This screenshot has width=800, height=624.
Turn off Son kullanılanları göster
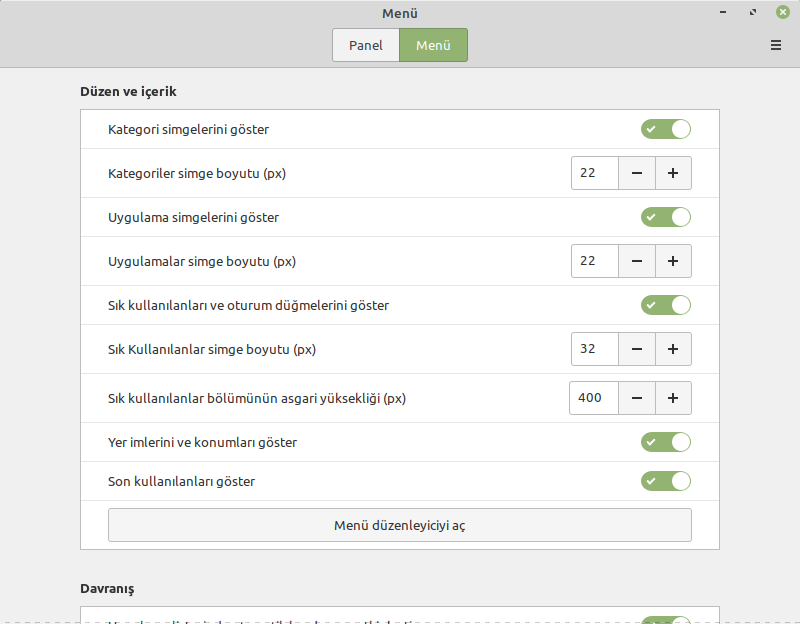[x=666, y=481]
